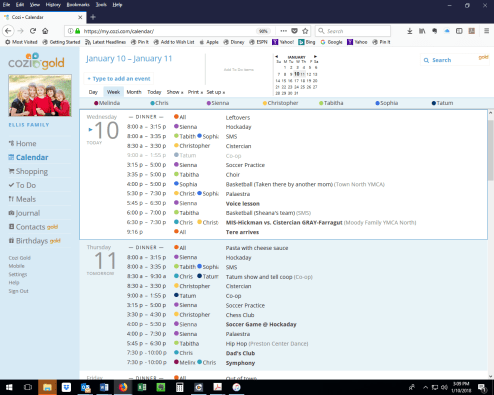
Task: Open Adobe Acrobat from the taskbar
Action: (218, 387)
